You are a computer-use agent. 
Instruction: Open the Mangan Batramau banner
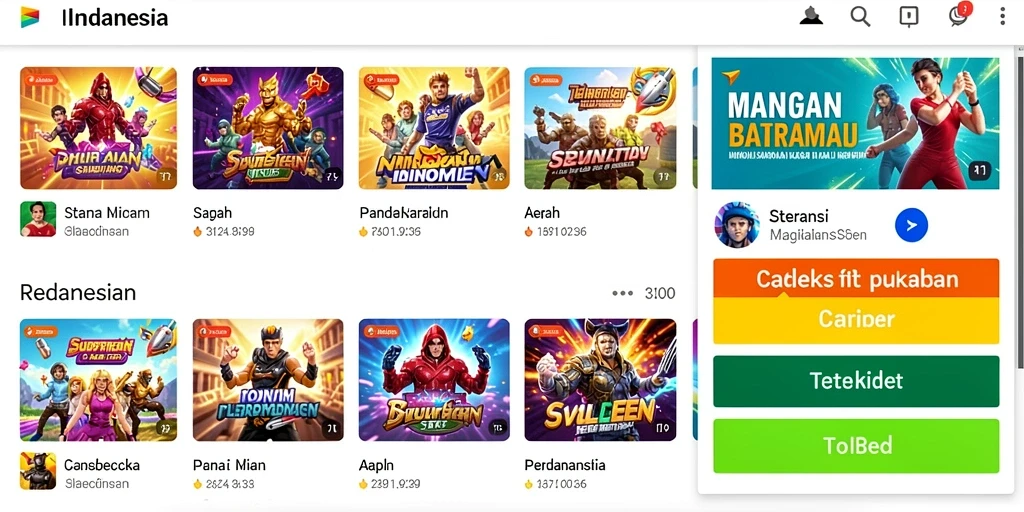coord(855,123)
